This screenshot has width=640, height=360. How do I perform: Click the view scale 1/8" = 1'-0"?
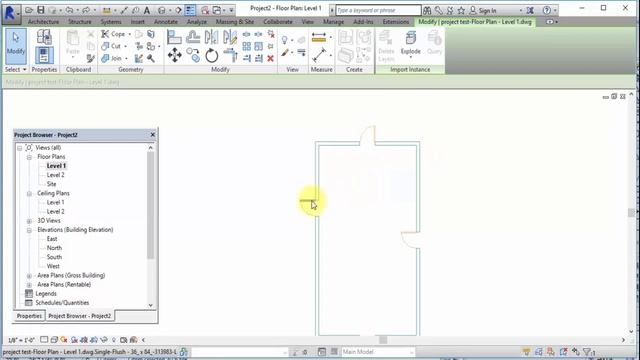click(x=21, y=340)
